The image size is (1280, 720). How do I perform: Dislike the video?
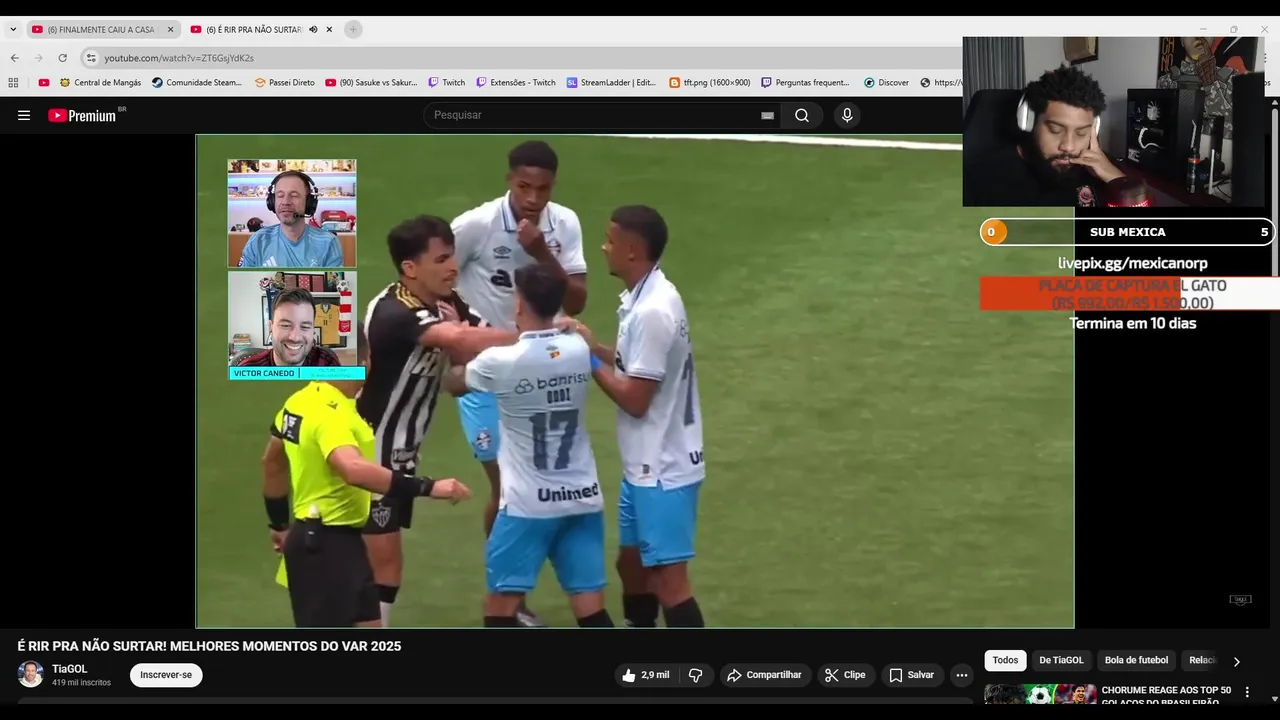pyautogui.click(x=696, y=675)
